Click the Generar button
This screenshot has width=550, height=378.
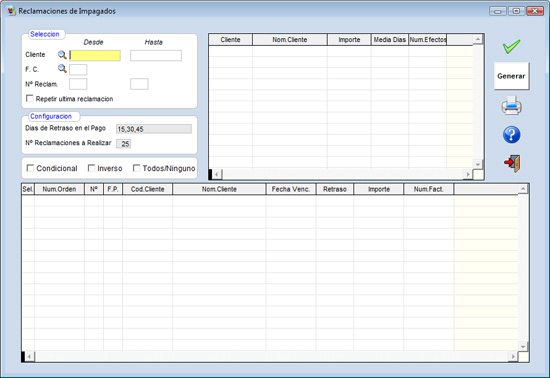click(511, 76)
